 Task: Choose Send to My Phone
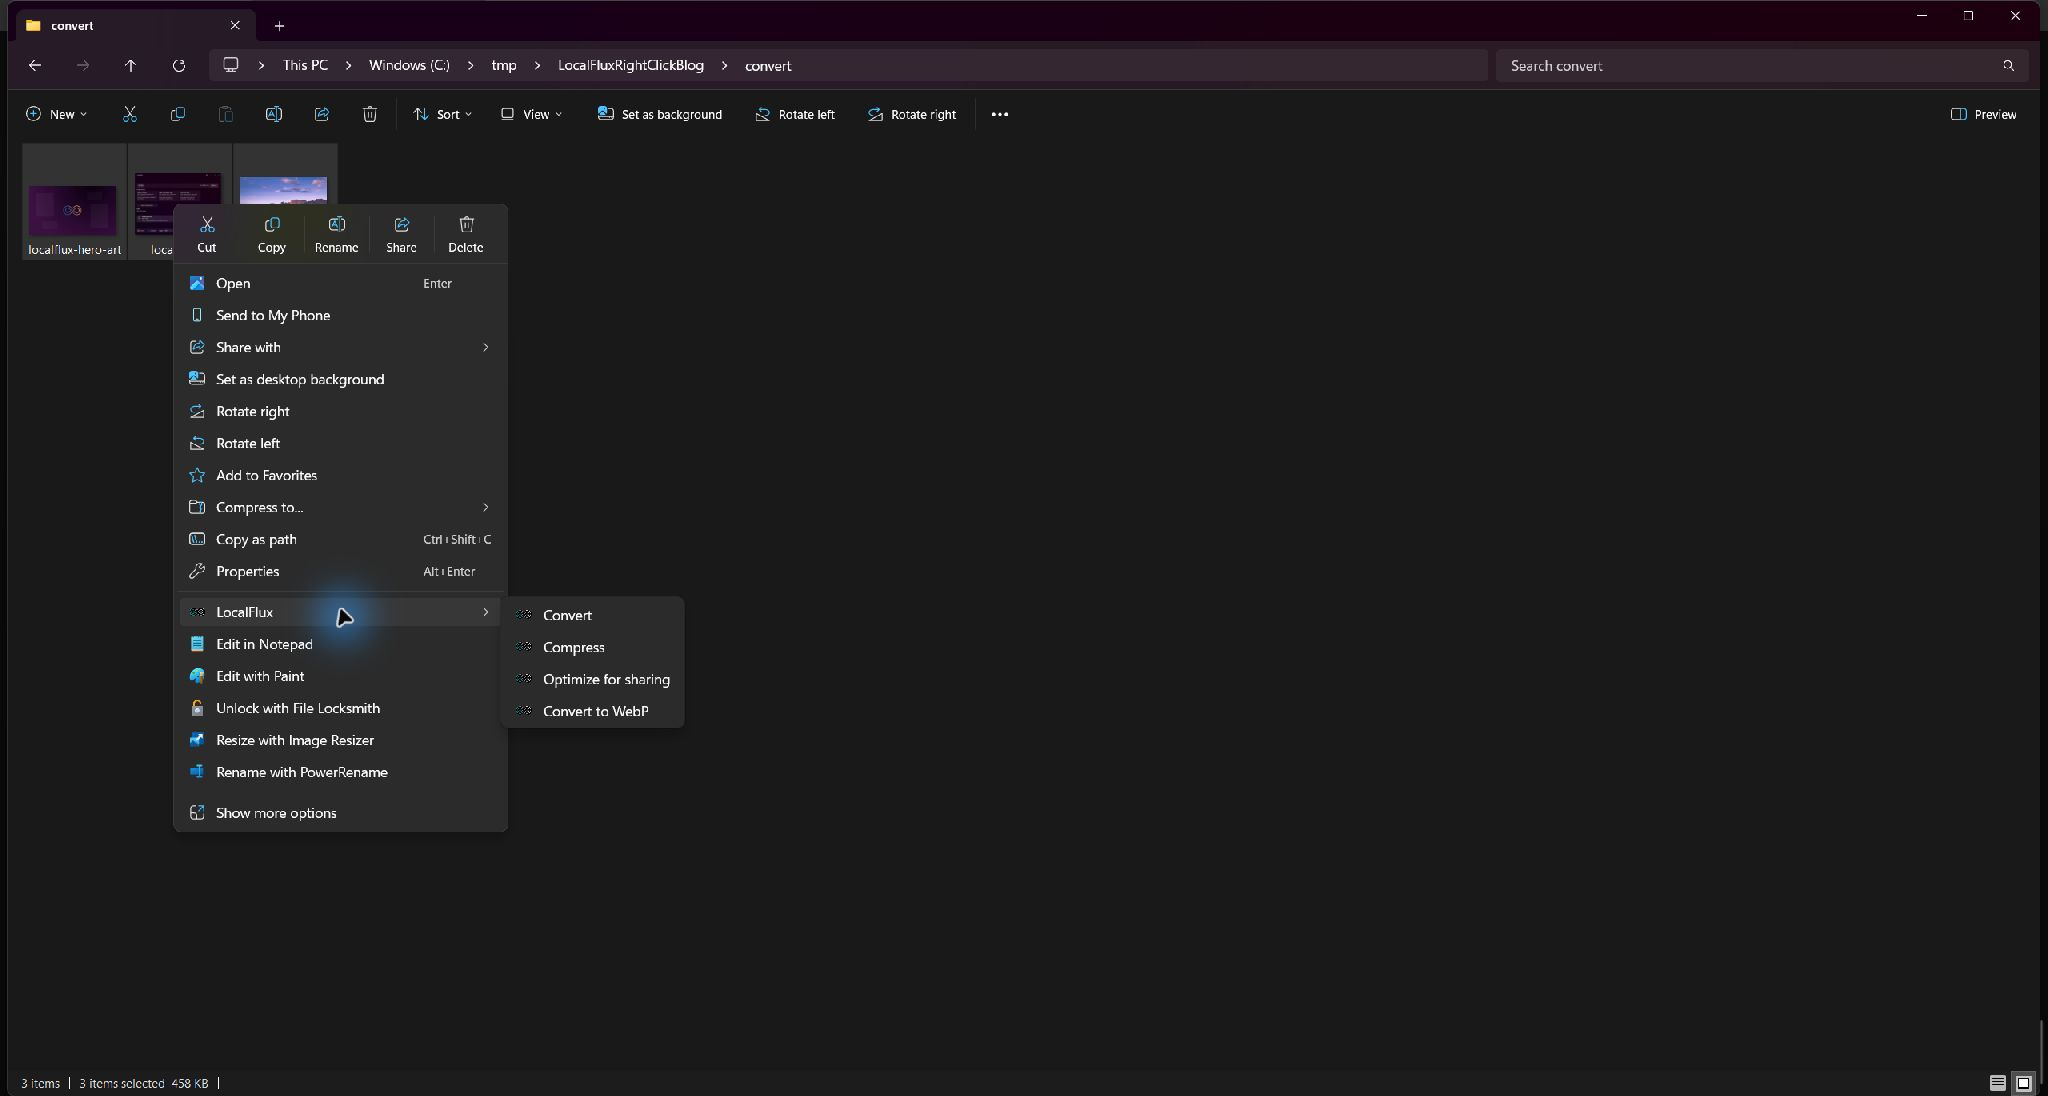(340, 315)
